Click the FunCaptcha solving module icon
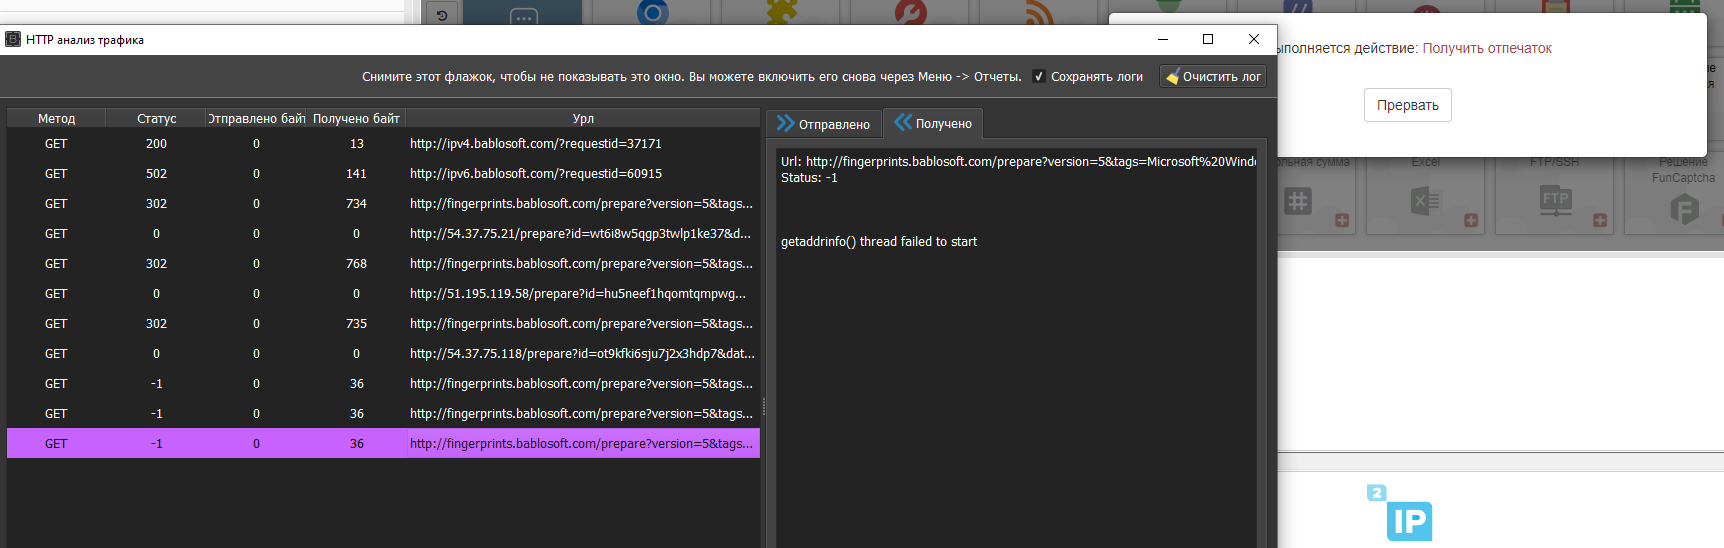 pos(1684,208)
